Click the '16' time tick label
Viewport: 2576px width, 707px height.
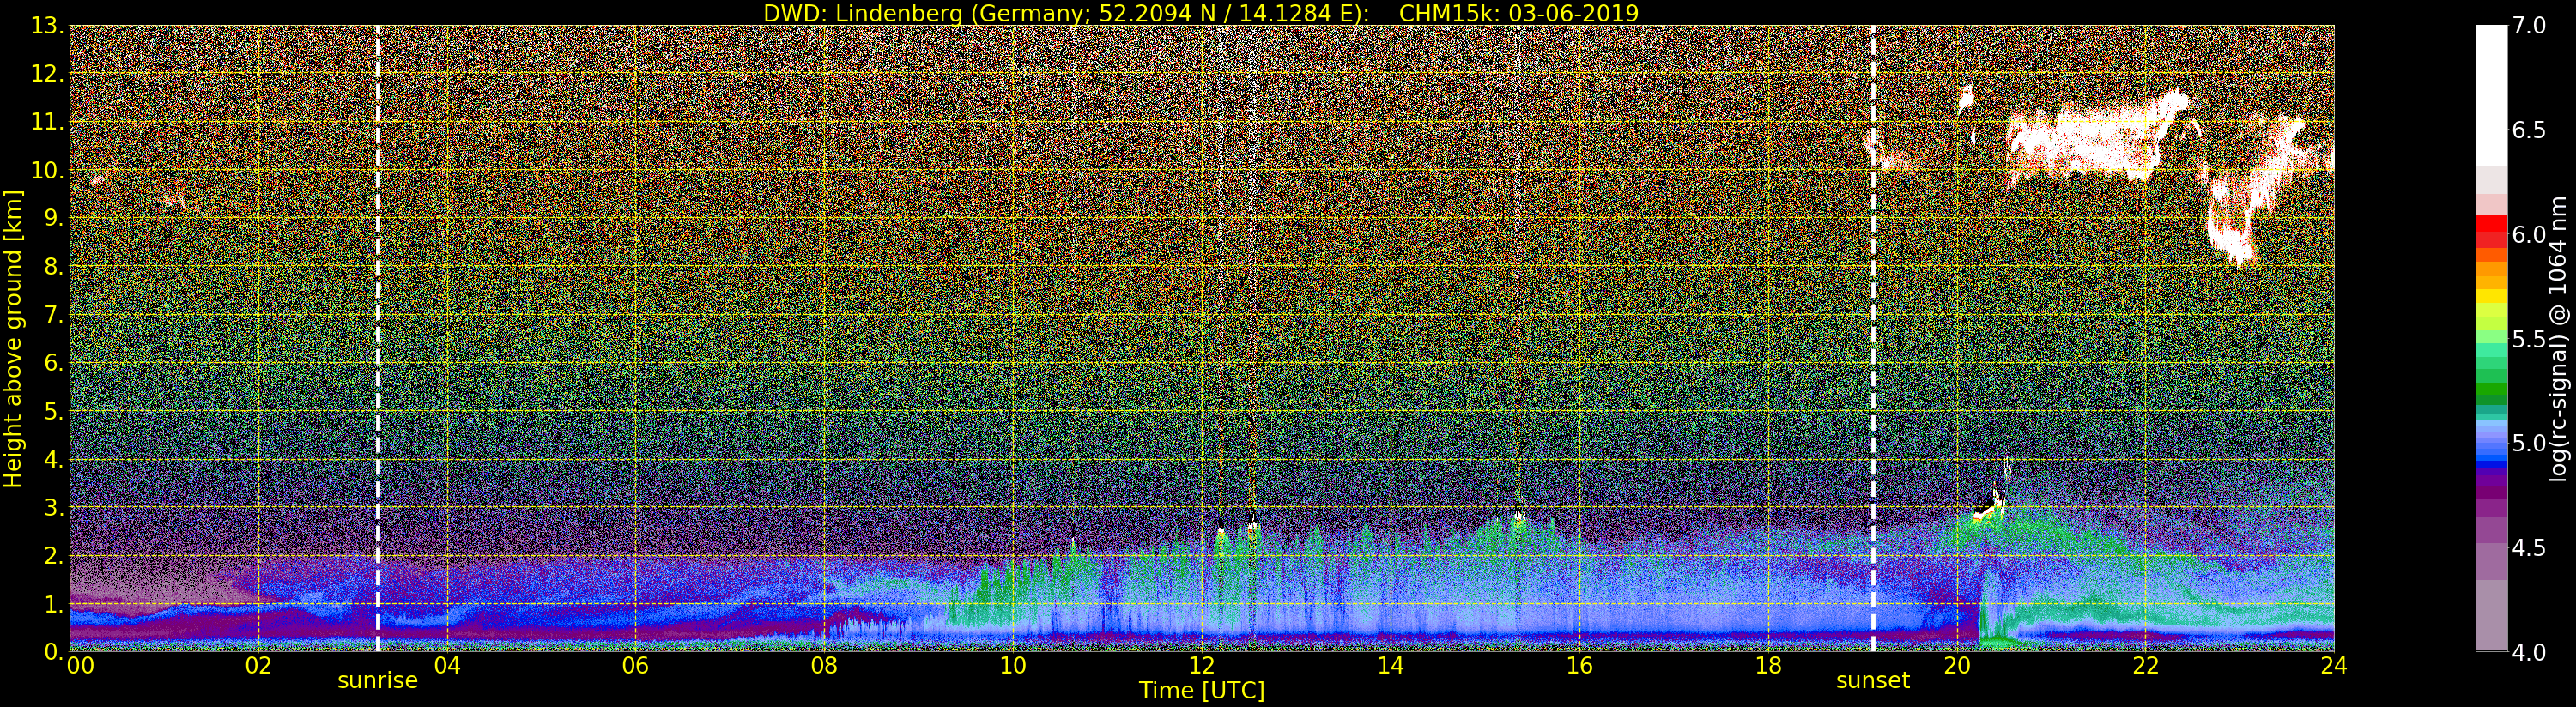[x=1579, y=665]
